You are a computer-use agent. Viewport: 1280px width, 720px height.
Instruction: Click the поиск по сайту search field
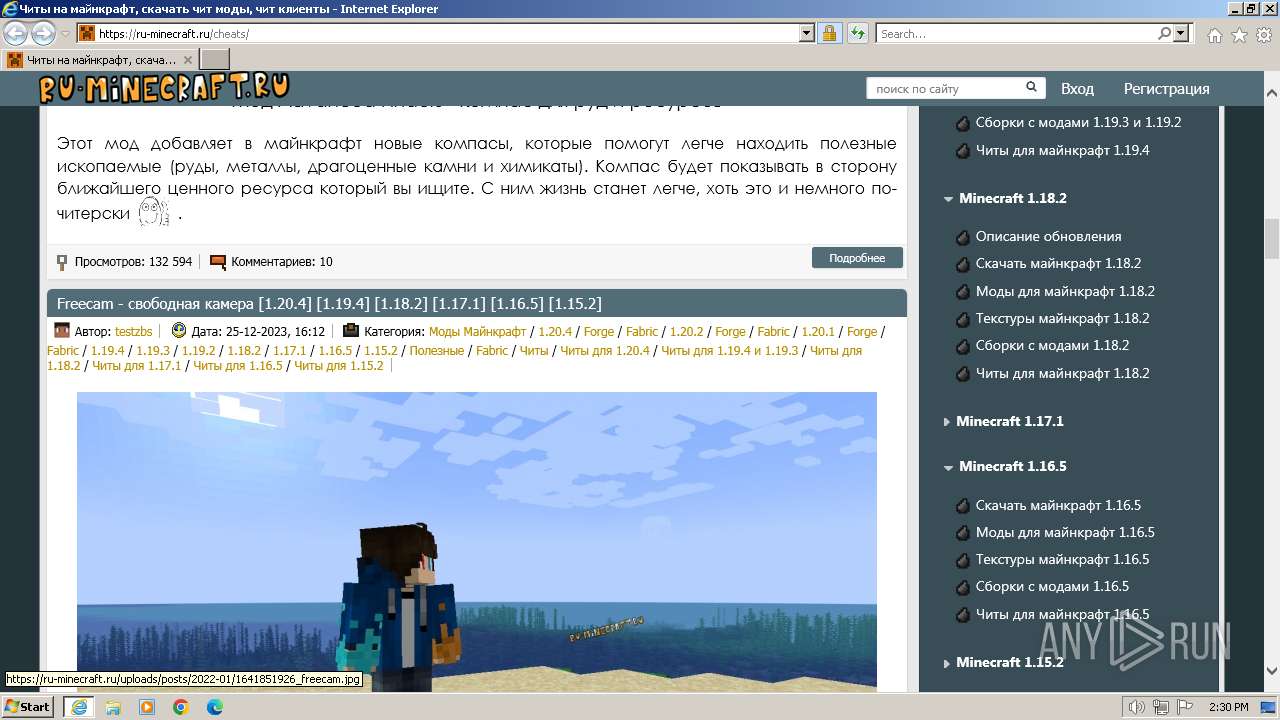(x=945, y=89)
